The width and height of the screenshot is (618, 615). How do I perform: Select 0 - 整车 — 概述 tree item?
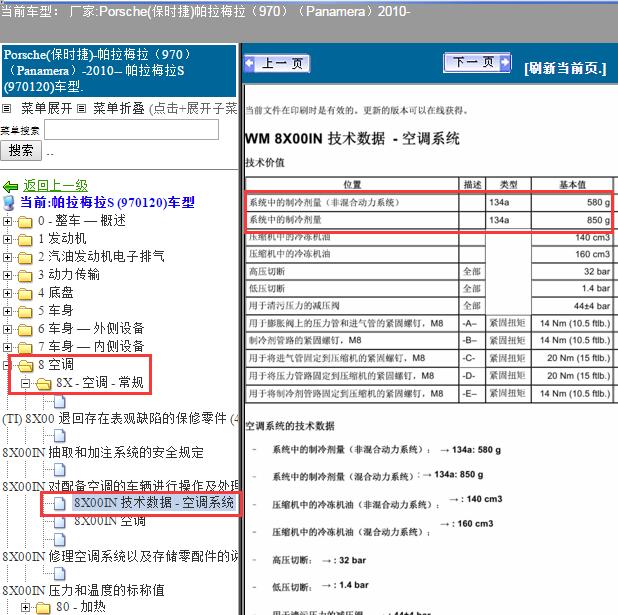82,220
